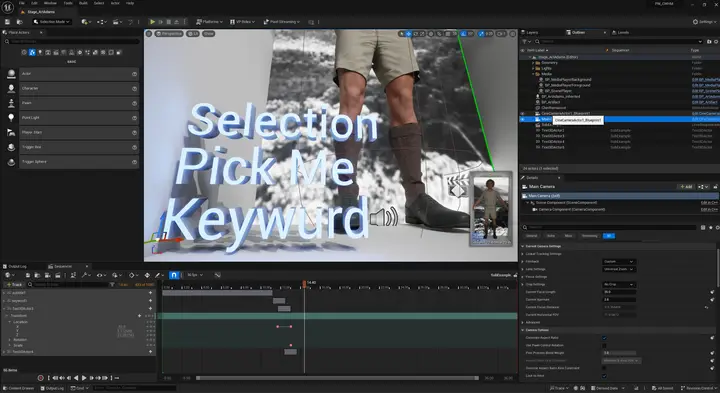Toggle visibility eye of the selected Main Camera row

click(523, 119)
